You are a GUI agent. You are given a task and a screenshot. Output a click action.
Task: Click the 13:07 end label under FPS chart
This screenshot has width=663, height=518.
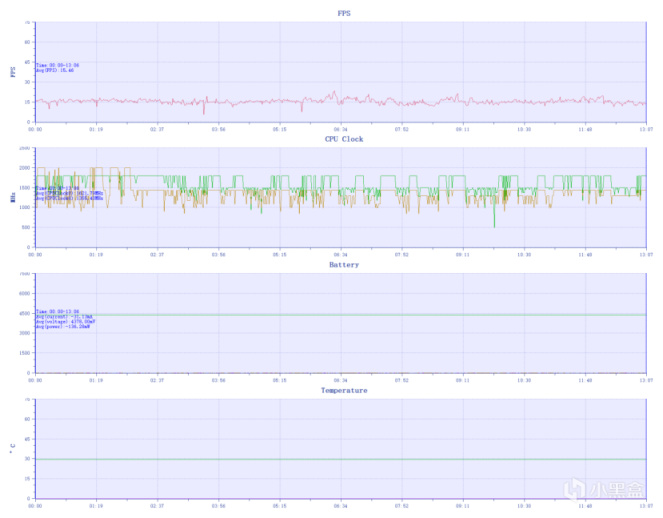[x=646, y=129]
